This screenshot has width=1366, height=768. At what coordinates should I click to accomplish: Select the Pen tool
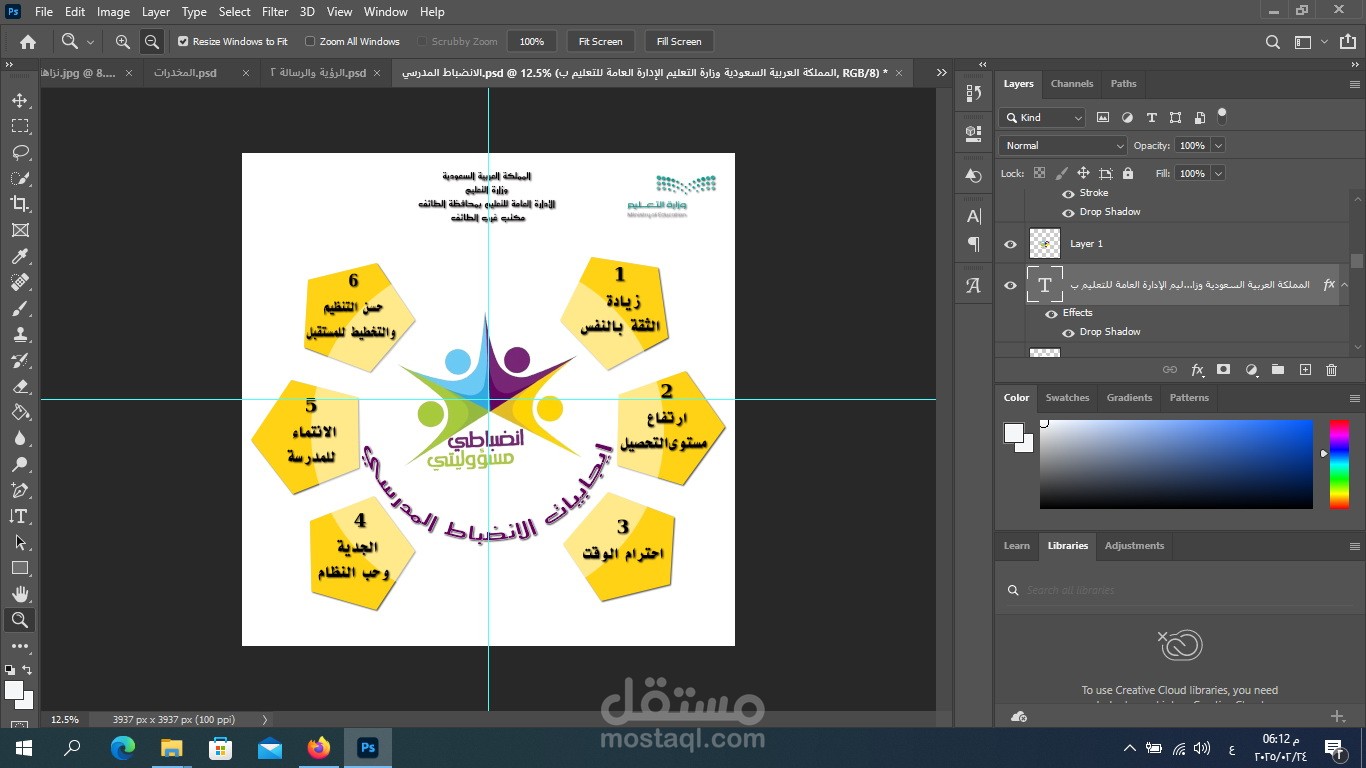tap(20, 490)
